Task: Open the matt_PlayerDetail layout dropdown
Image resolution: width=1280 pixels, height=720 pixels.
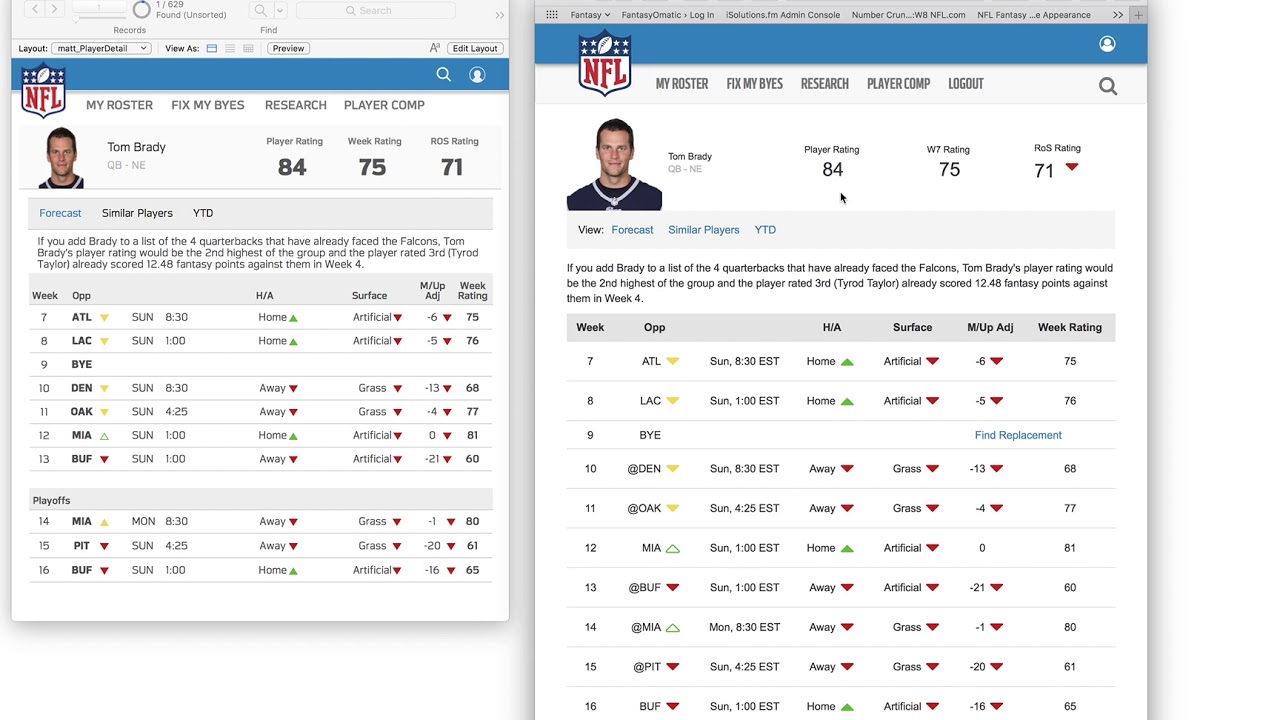Action: [101, 48]
